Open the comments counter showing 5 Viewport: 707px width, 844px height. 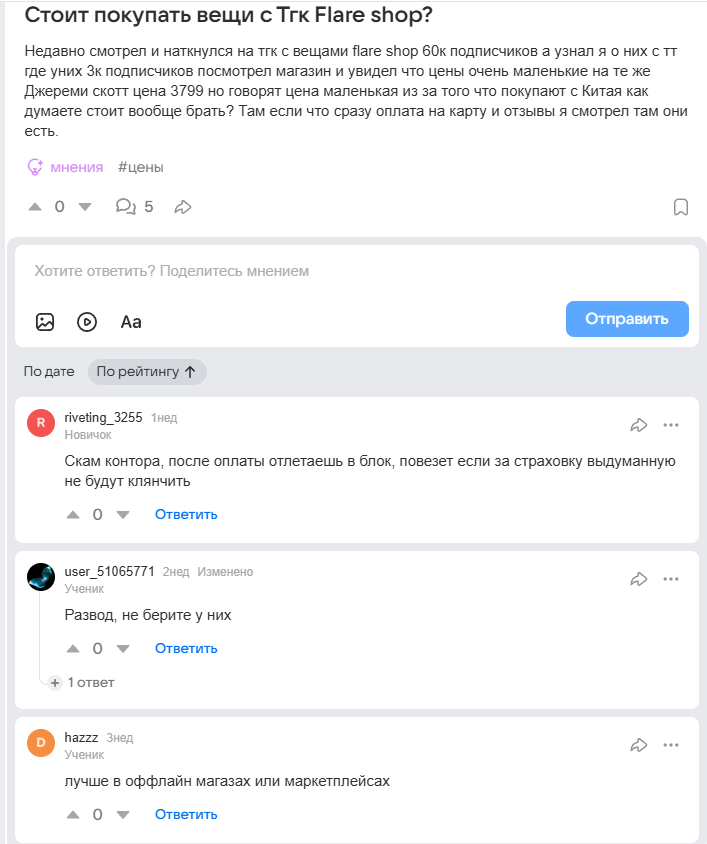click(134, 207)
